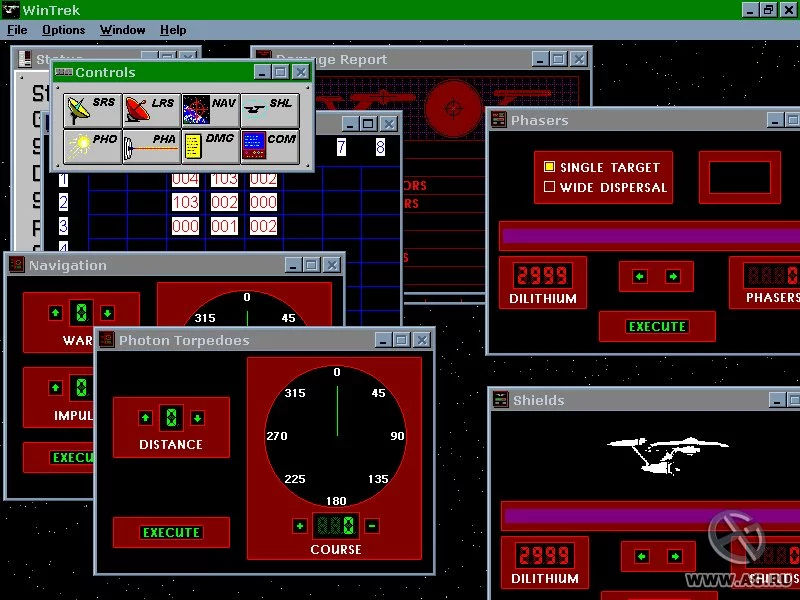Click the WinTrek application title icon
Screen dimensions: 800x600
[x=11, y=10]
